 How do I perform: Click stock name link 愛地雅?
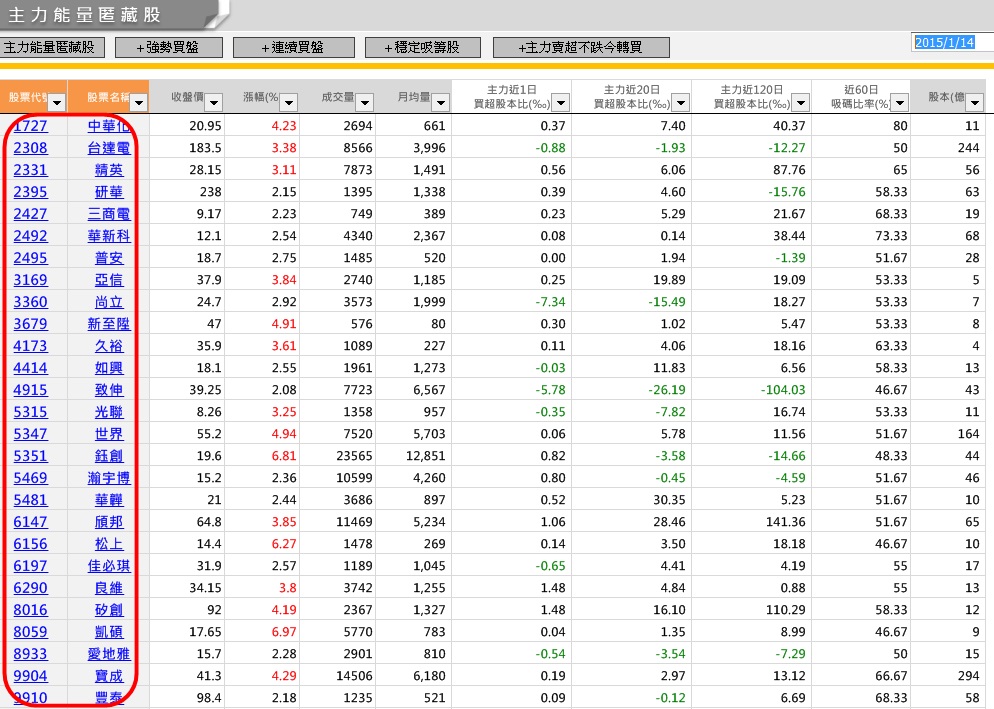click(109, 654)
